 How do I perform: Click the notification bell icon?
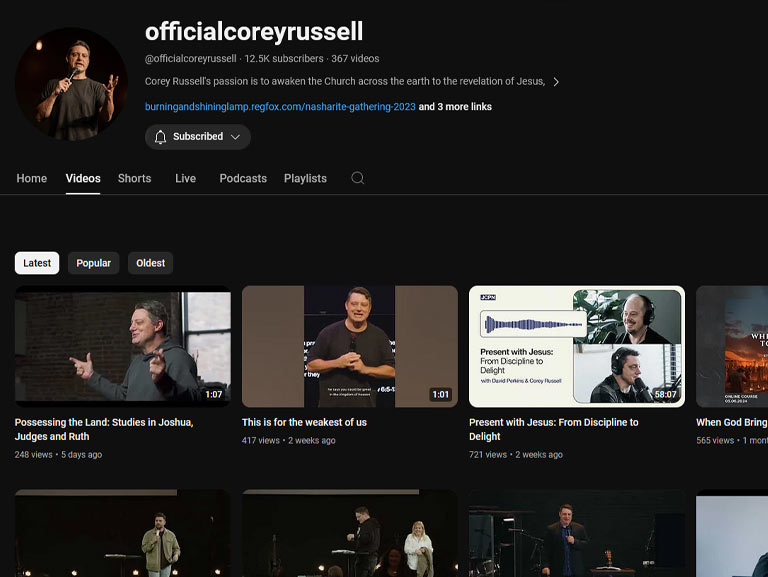click(160, 137)
